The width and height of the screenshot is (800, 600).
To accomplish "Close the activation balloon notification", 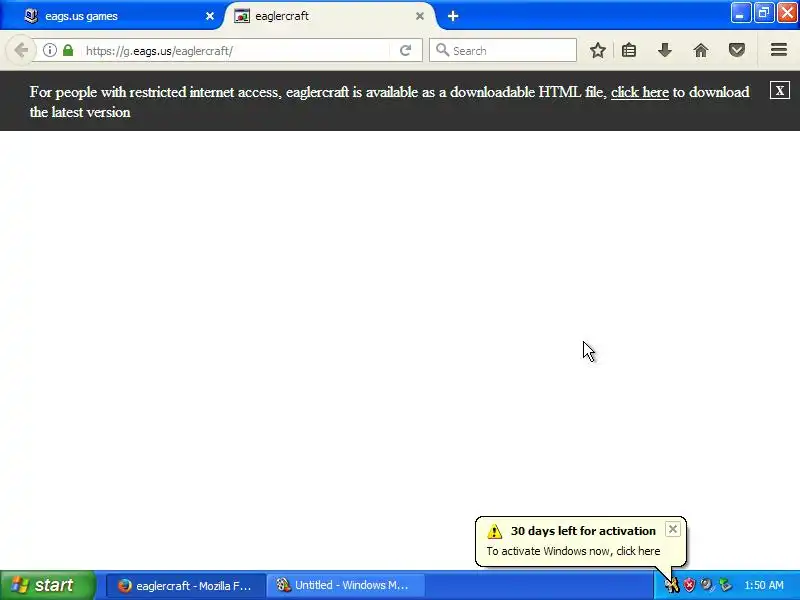I will 673,530.
